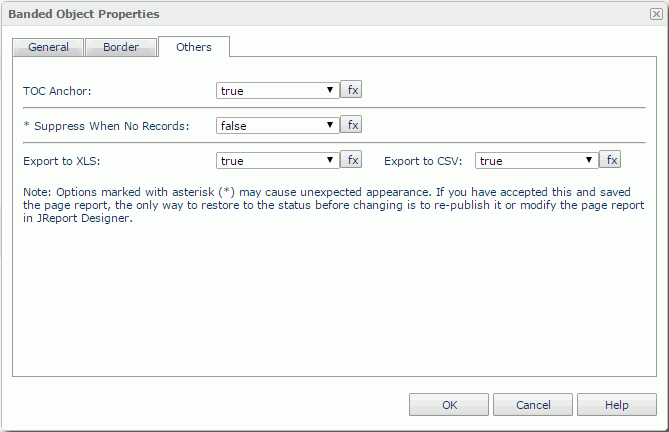Confirm changes with the OK button
The image size is (669, 432).
coord(449,404)
